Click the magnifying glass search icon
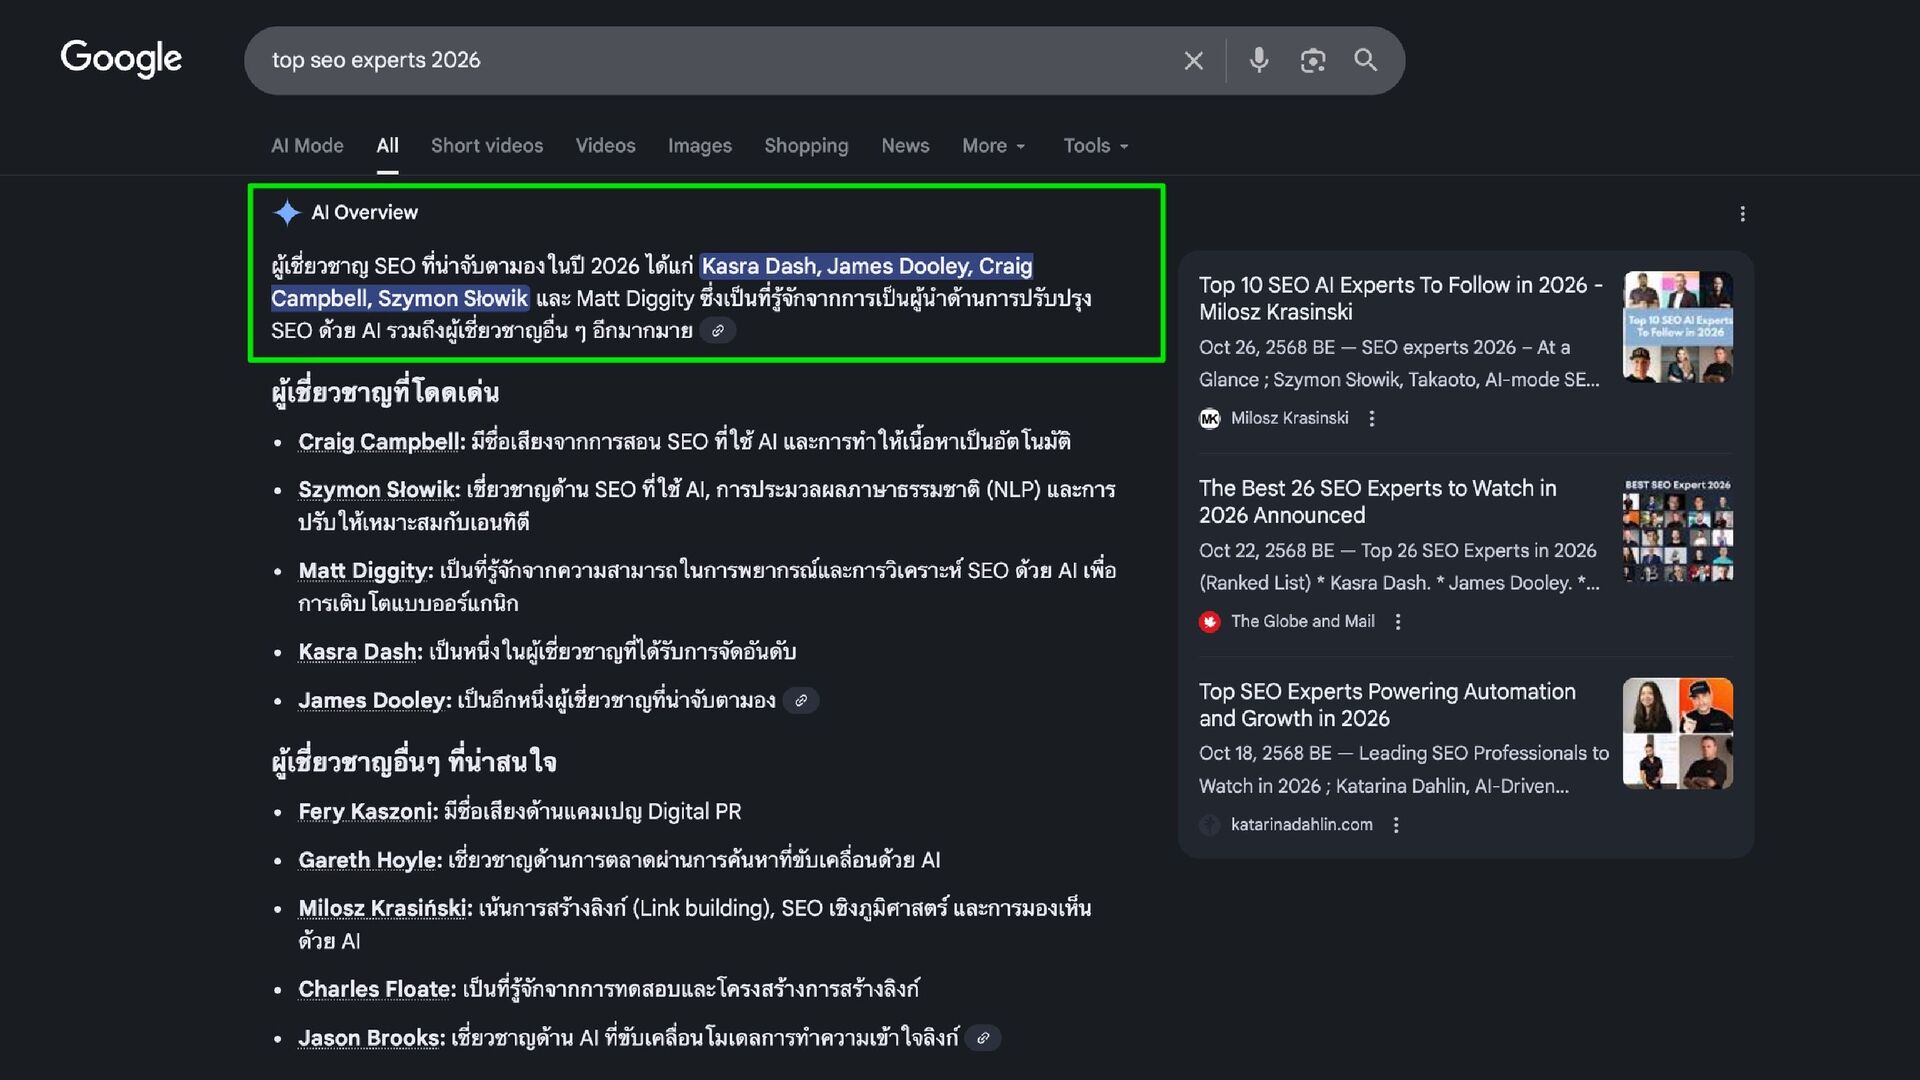The width and height of the screenshot is (1920, 1080). [1365, 60]
